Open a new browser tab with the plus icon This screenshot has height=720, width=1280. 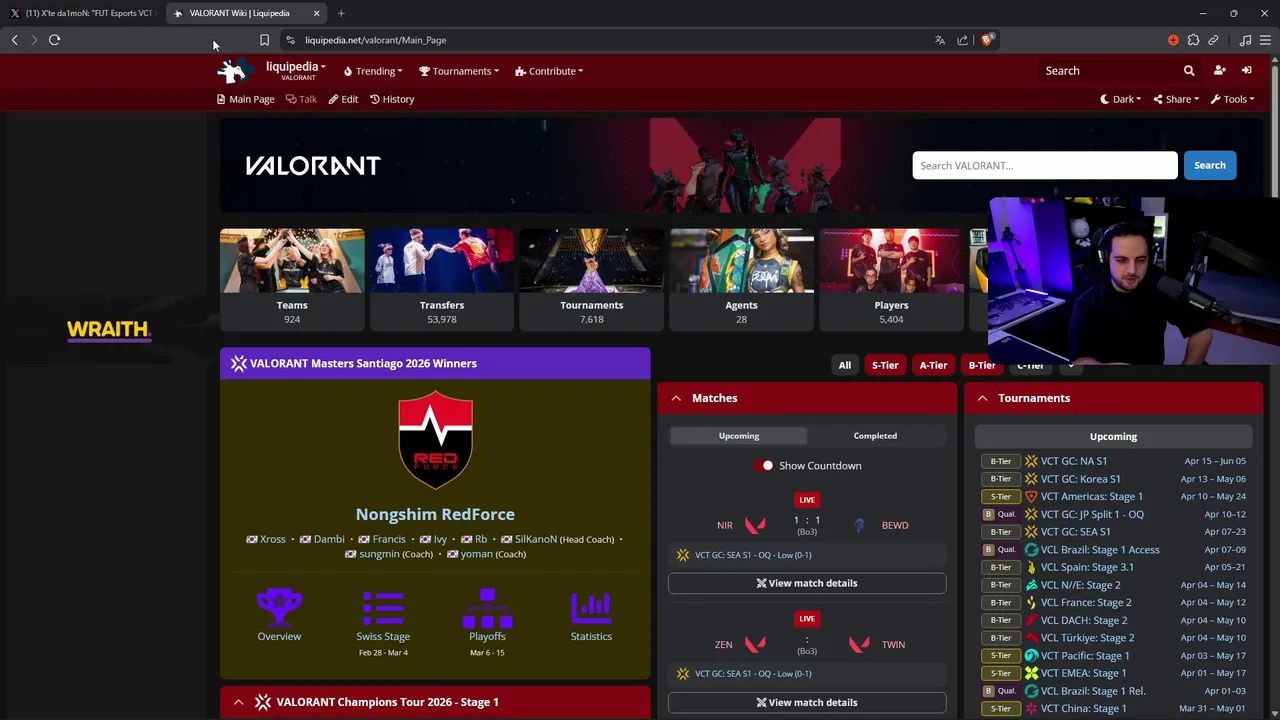pos(341,13)
